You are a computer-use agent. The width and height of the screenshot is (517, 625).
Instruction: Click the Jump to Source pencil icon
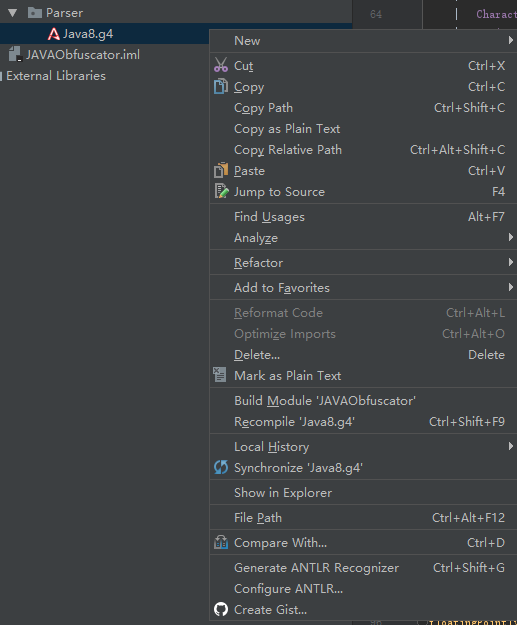tap(222, 191)
